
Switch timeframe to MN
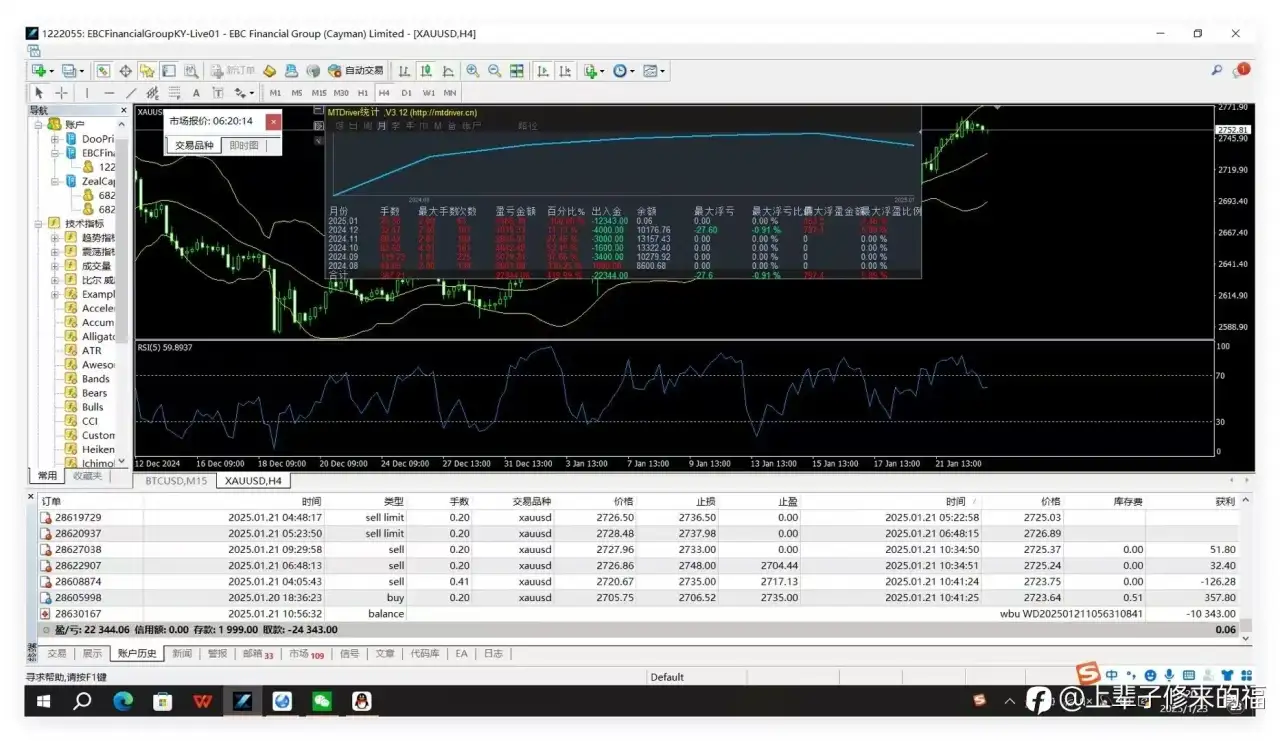(449, 93)
